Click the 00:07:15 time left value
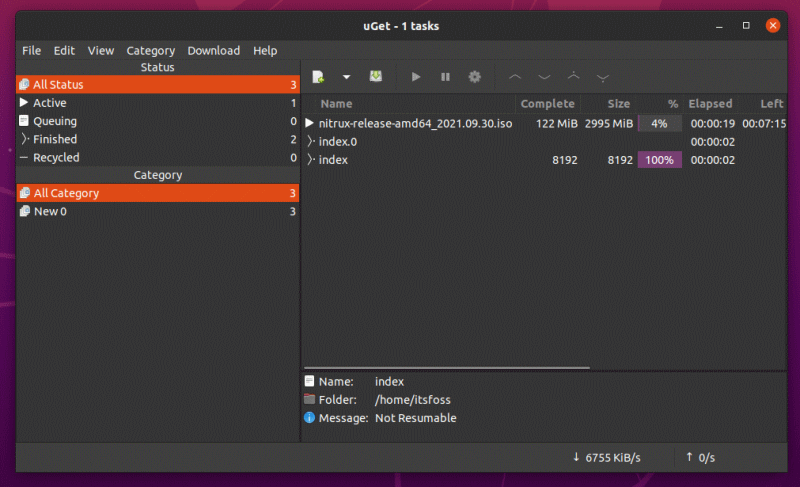The width and height of the screenshot is (800, 487). tap(764, 124)
